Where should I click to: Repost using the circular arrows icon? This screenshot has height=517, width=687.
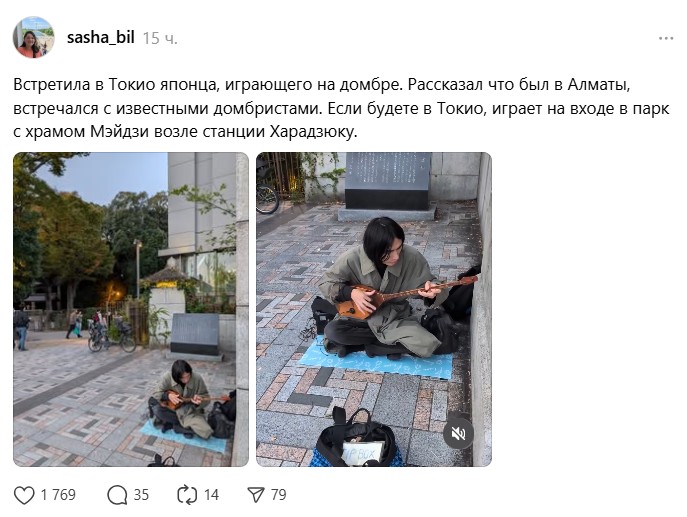click(x=187, y=495)
